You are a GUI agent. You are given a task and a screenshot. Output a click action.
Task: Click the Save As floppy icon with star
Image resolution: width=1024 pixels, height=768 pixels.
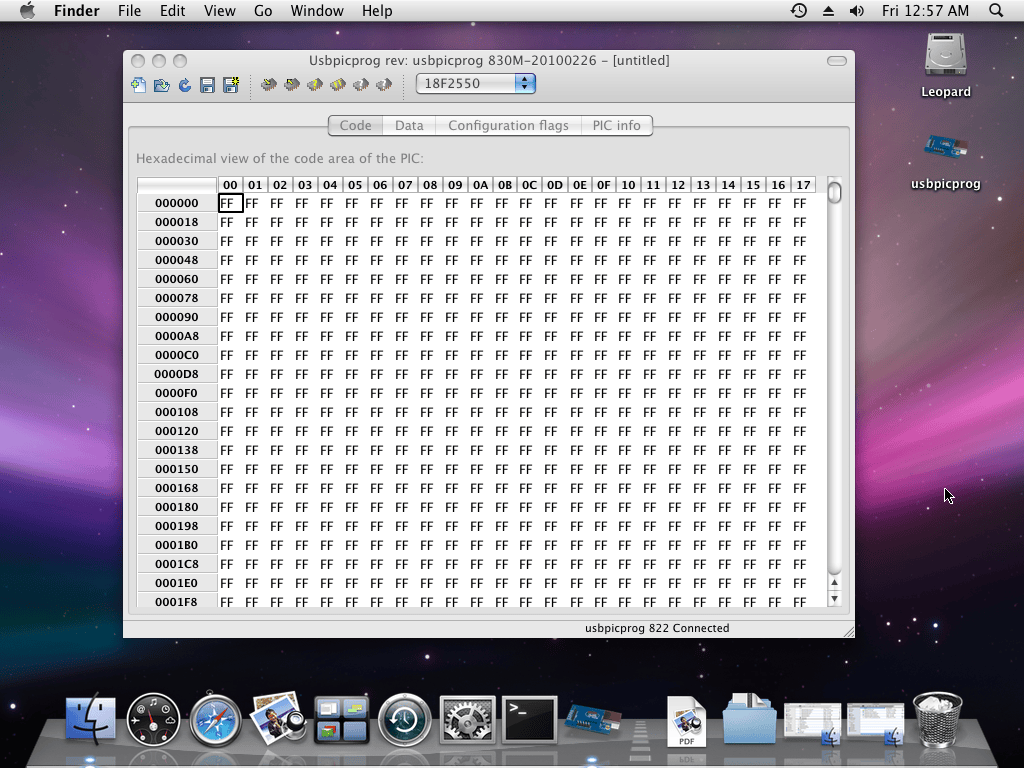coord(231,84)
